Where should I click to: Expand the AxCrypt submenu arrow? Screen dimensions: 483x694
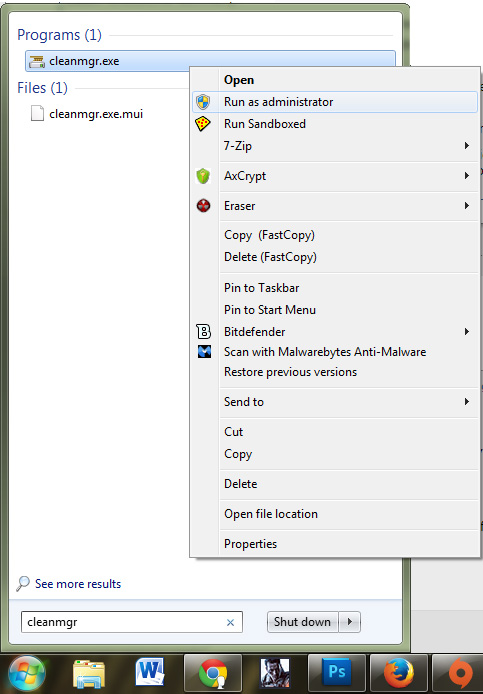[x=467, y=176]
